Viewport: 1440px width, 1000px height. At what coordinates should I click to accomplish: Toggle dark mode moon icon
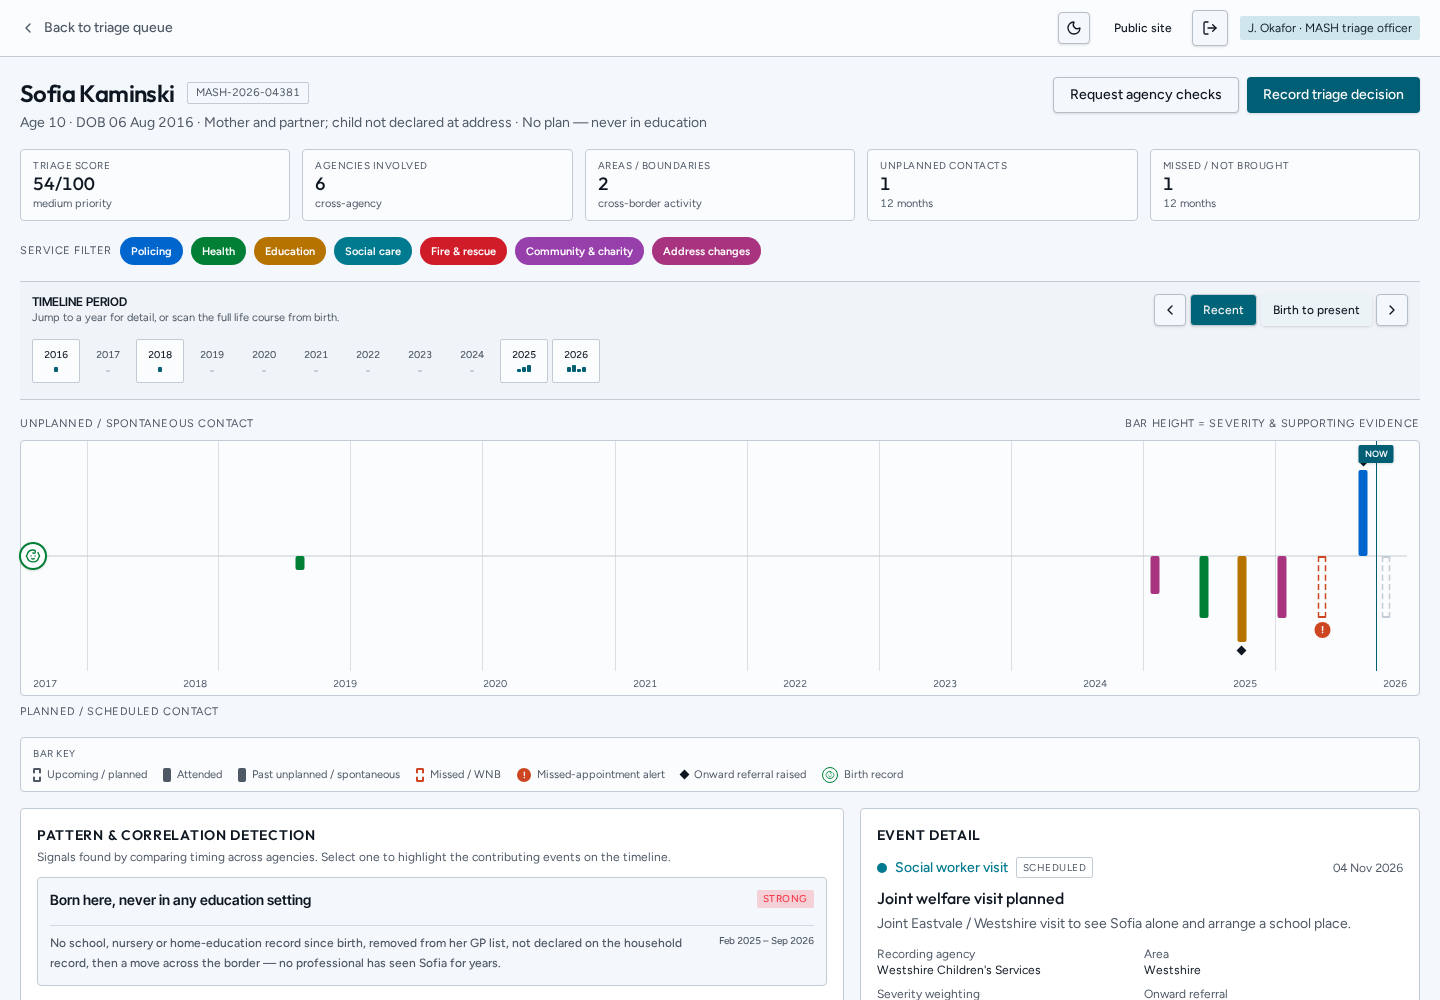[x=1074, y=28]
